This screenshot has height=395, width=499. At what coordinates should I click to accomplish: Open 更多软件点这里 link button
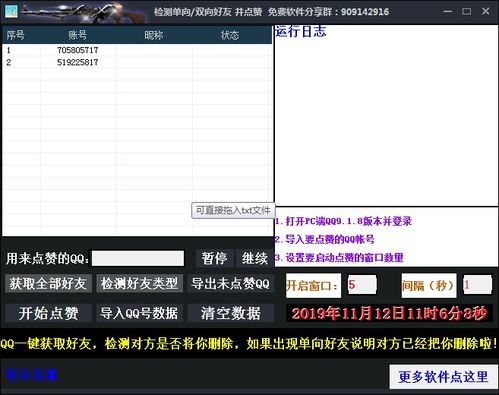(x=443, y=377)
